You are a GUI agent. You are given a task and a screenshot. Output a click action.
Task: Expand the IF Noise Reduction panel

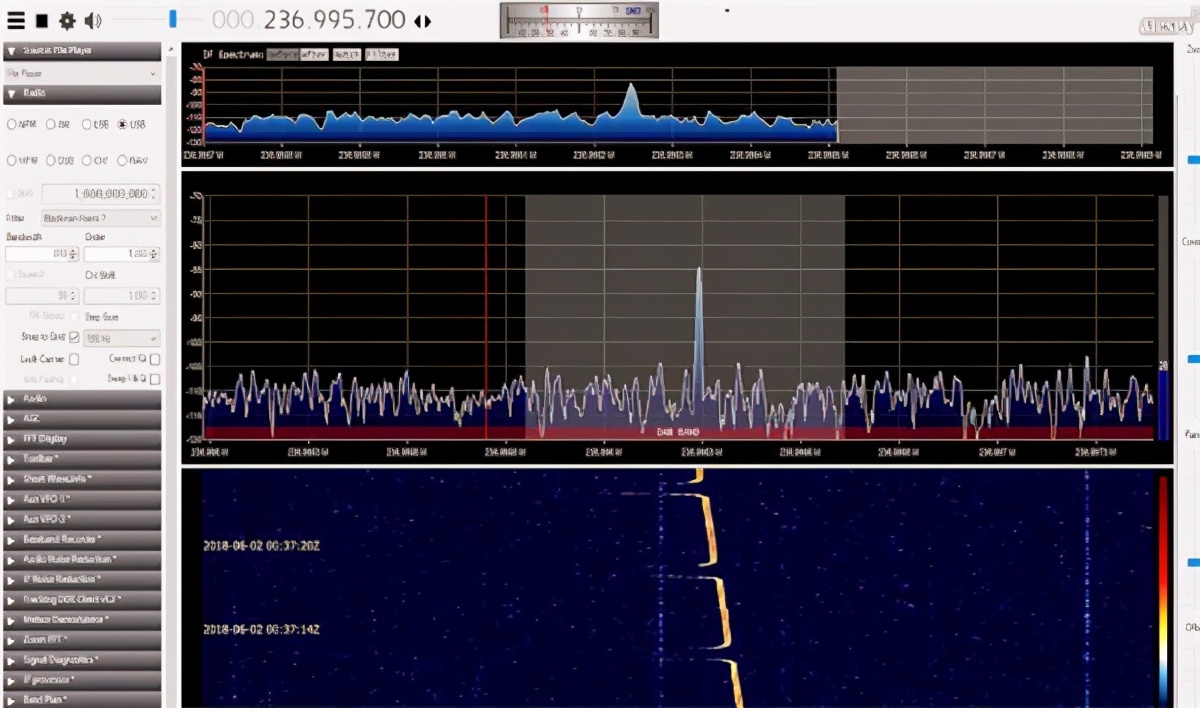point(82,579)
